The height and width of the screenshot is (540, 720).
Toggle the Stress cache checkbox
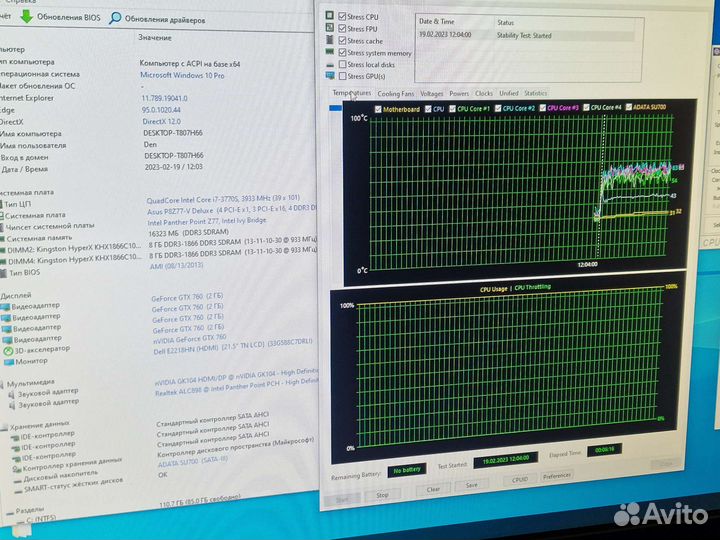click(x=342, y=40)
